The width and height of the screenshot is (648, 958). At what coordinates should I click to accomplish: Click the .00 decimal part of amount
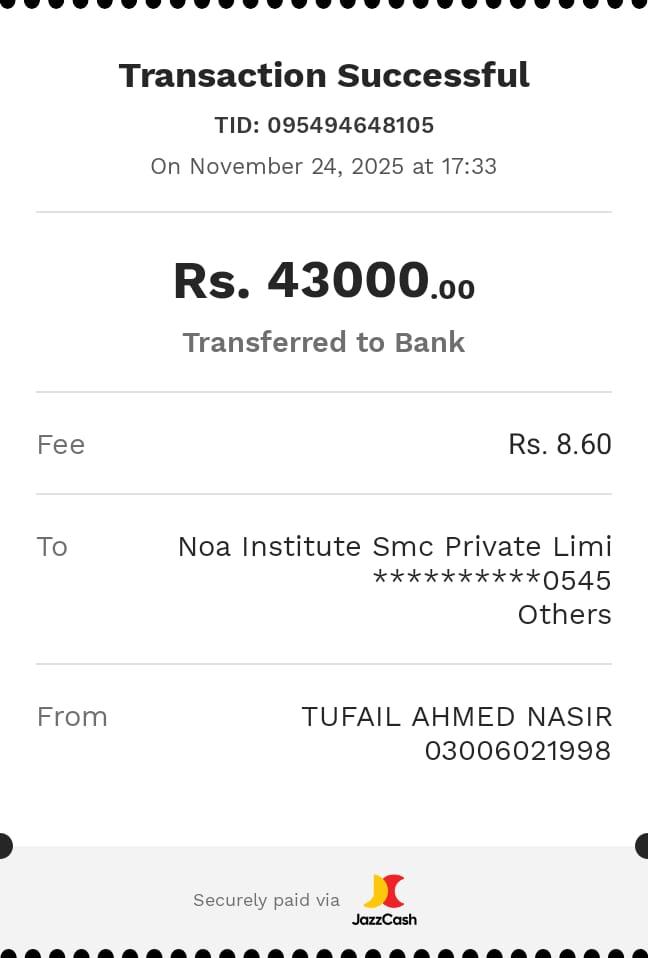(453, 290)
